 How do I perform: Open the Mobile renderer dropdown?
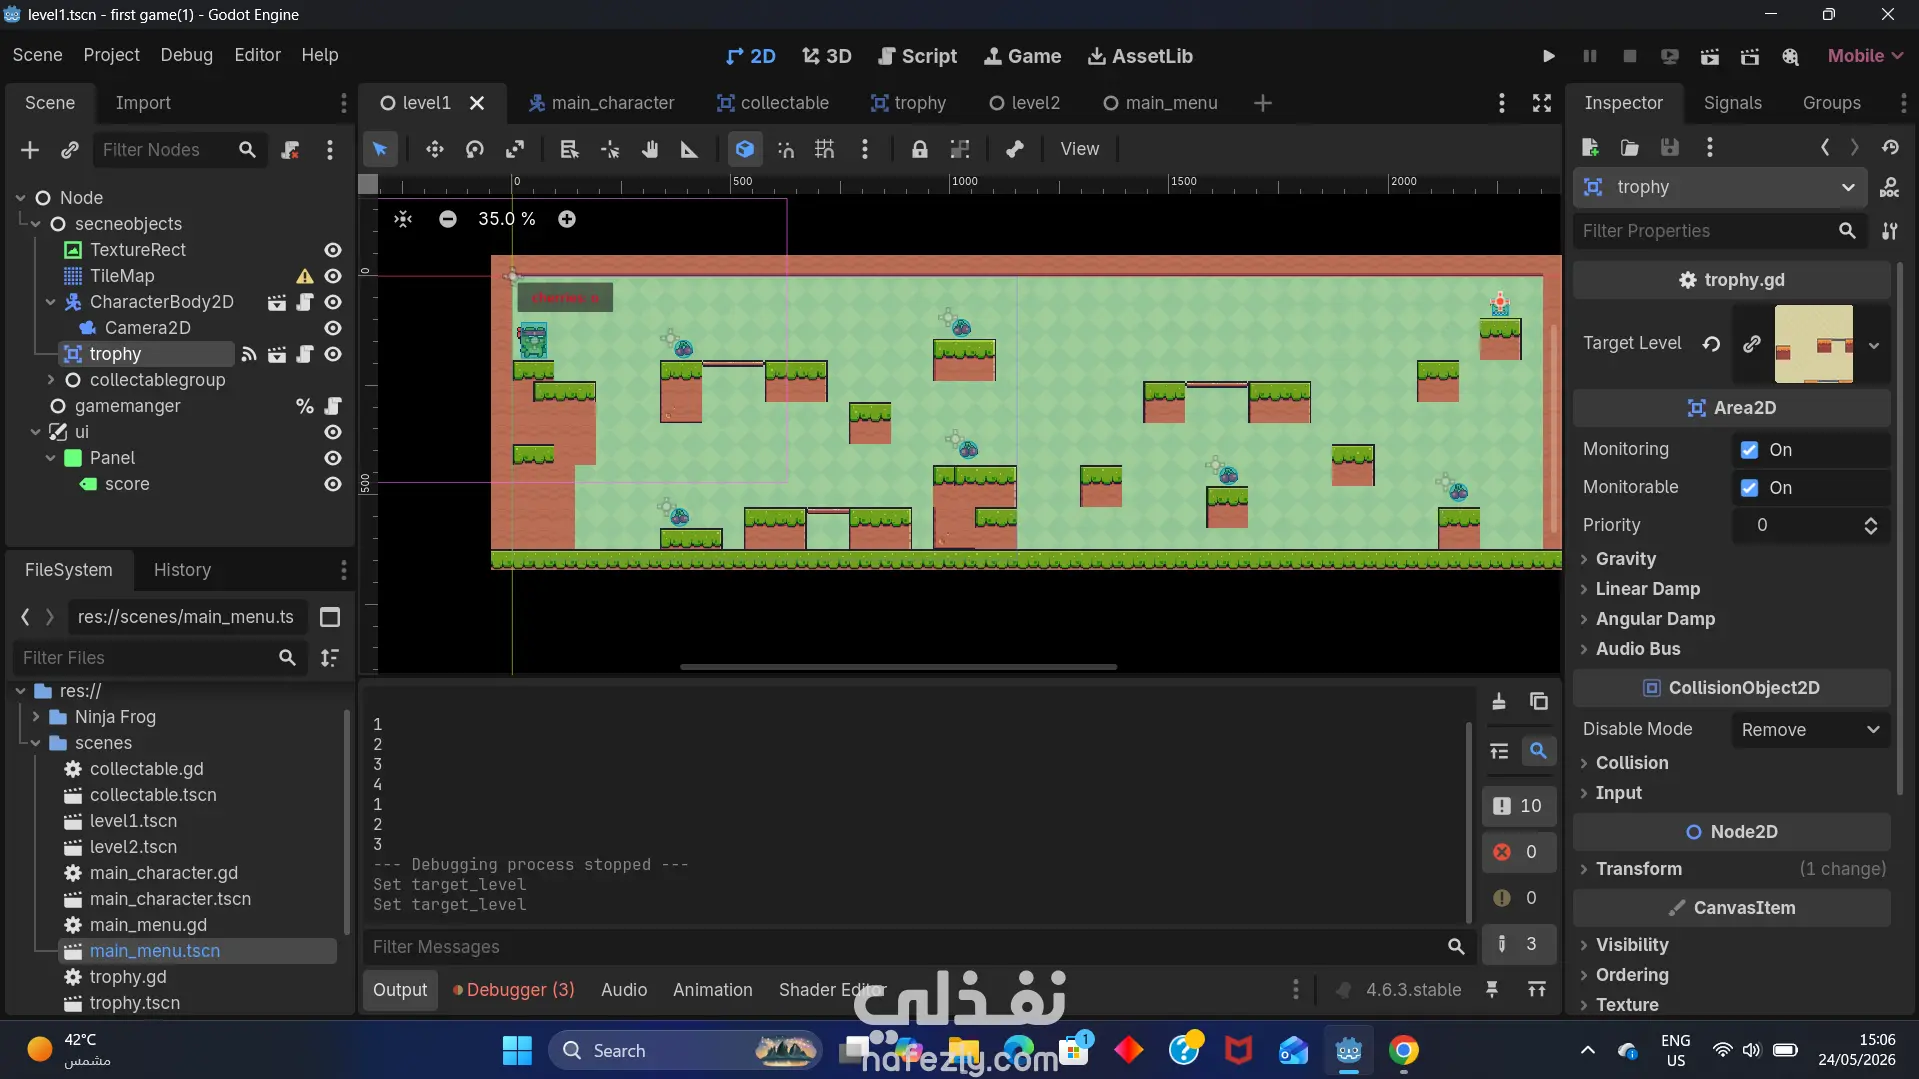tap(1865, 56)
